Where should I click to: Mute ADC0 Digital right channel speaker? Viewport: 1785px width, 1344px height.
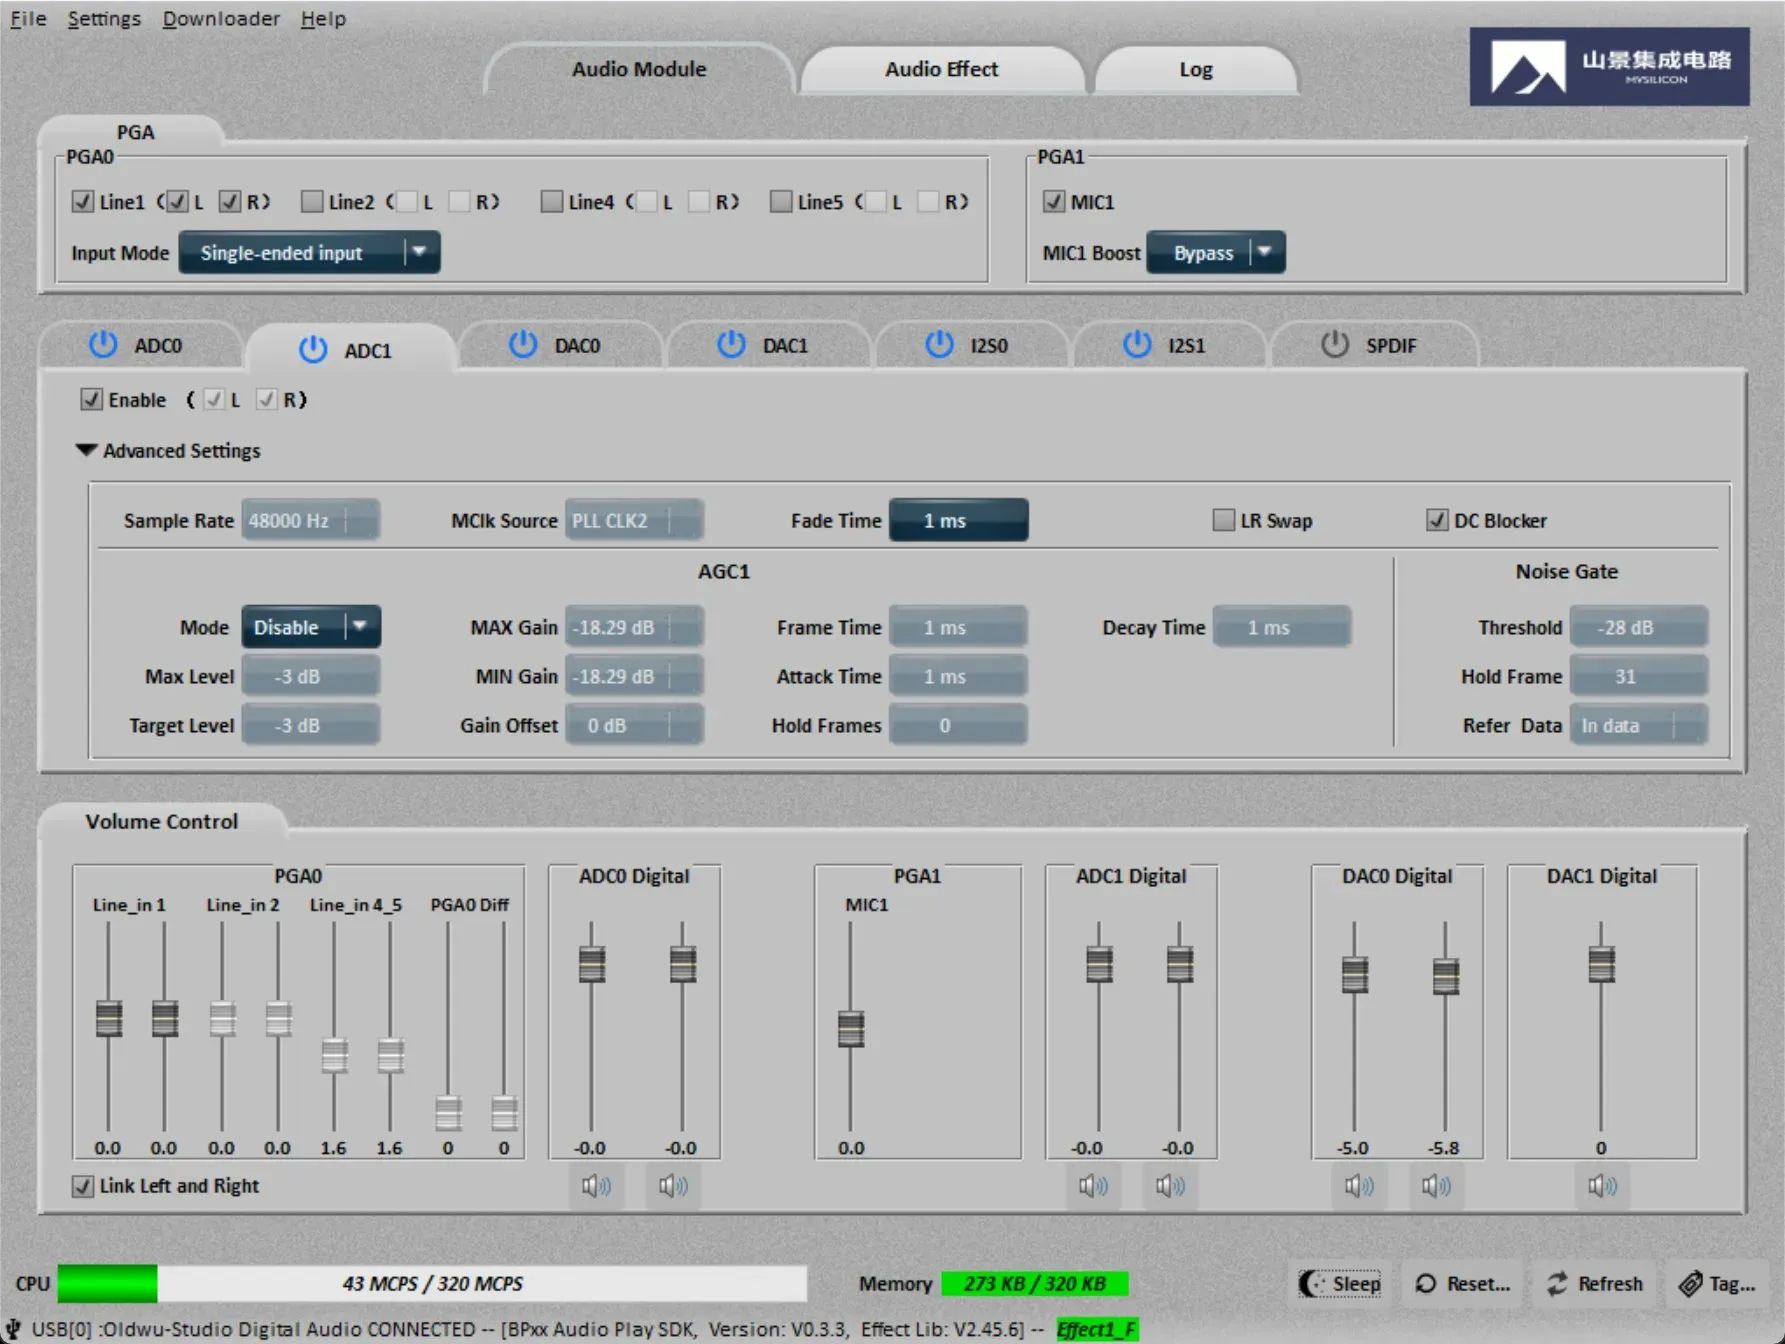click(x=673, y=1186)
